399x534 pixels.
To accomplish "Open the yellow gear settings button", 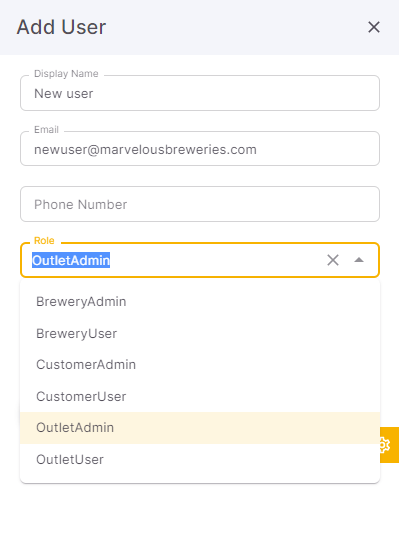I will point(389,445).
